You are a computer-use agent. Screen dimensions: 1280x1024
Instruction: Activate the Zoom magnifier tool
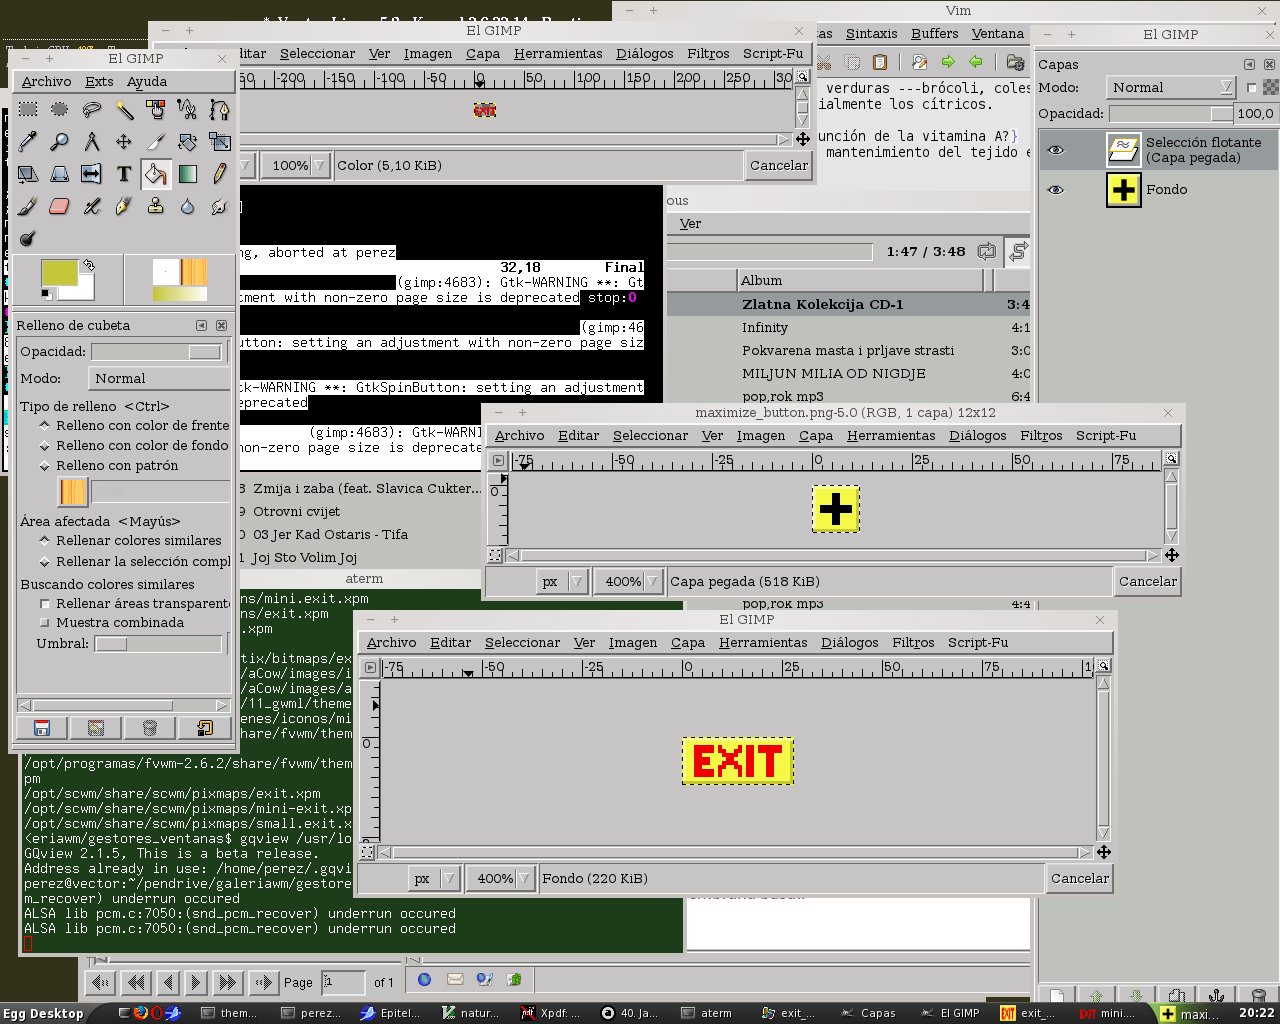[x=60, y=141]
